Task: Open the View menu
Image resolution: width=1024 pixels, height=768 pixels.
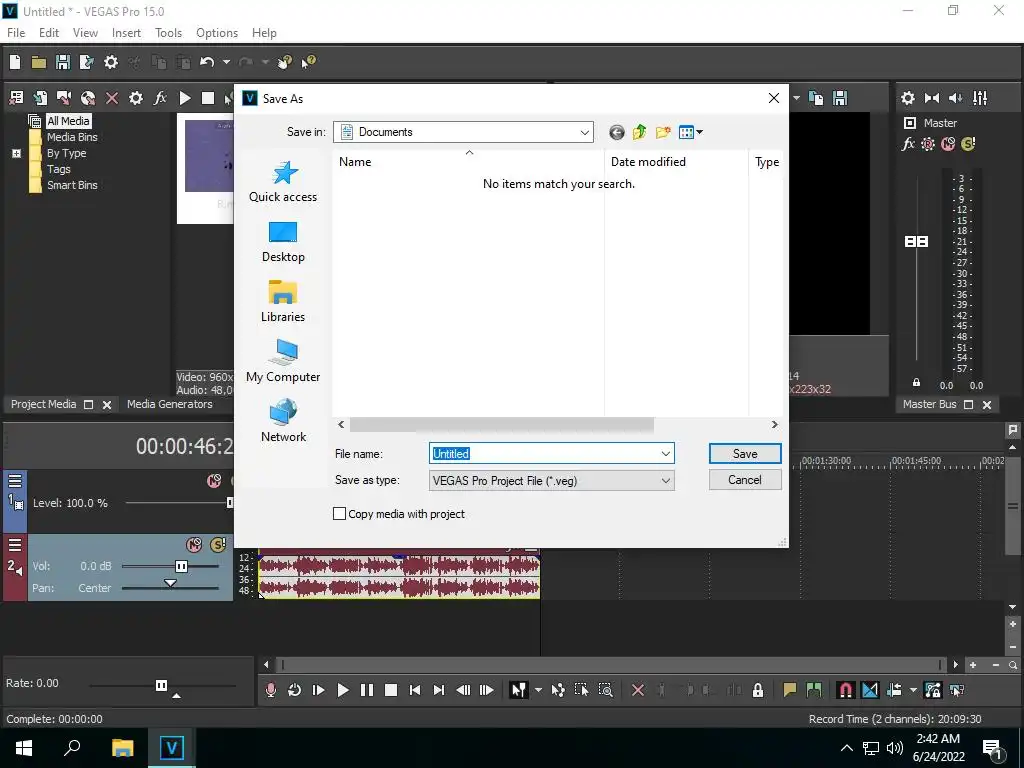Action: (85, 33)
